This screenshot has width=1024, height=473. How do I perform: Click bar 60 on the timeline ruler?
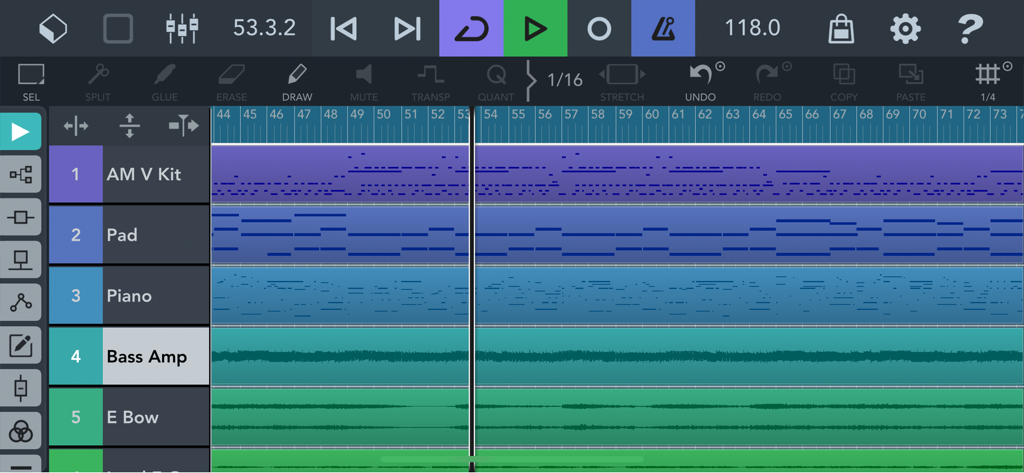coord(653,115)
